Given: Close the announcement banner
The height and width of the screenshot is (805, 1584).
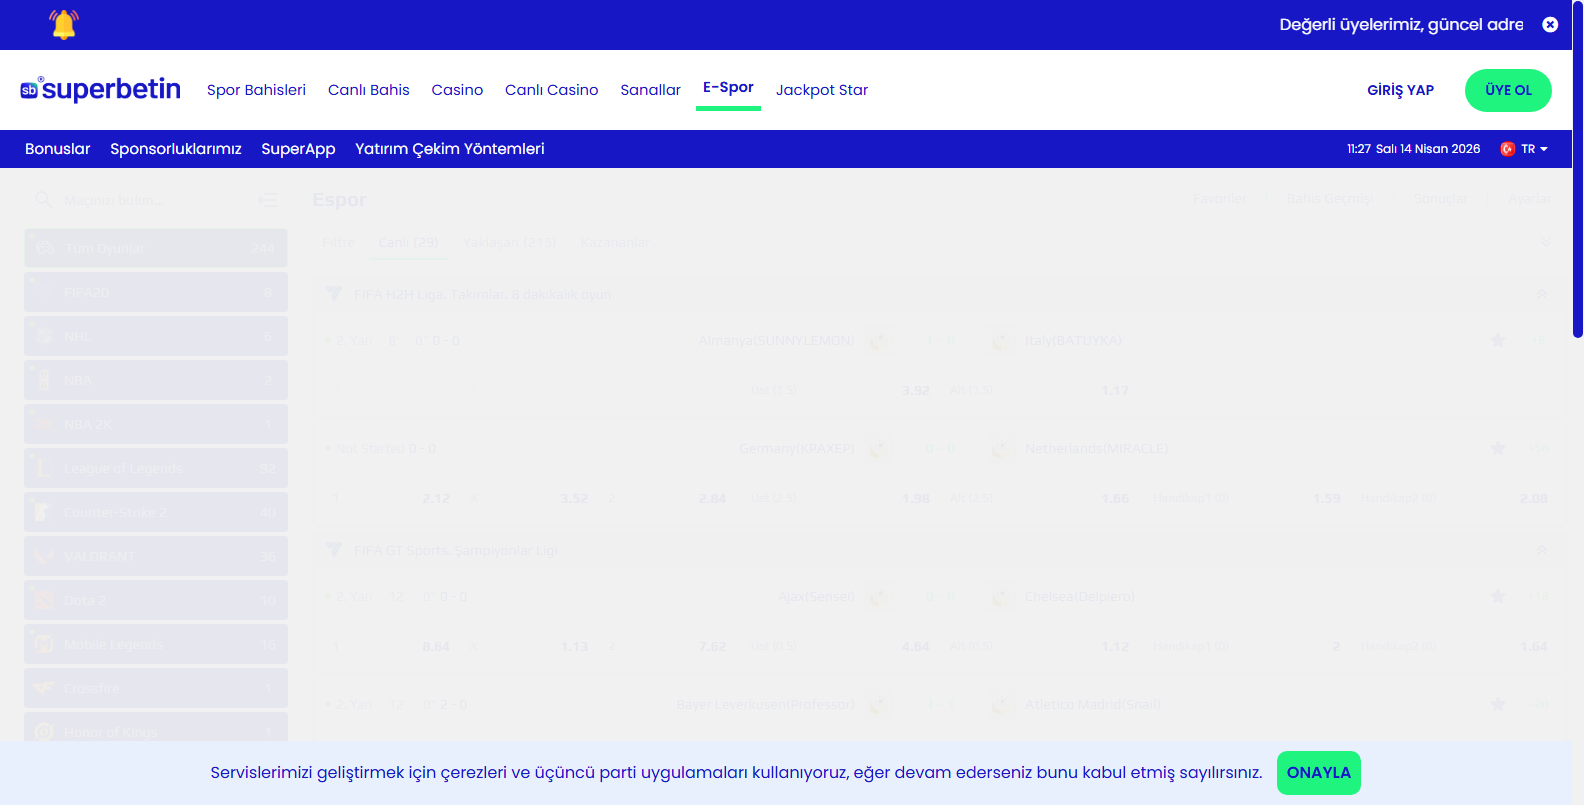Looking at the screenshot, I should (1550, 24).
